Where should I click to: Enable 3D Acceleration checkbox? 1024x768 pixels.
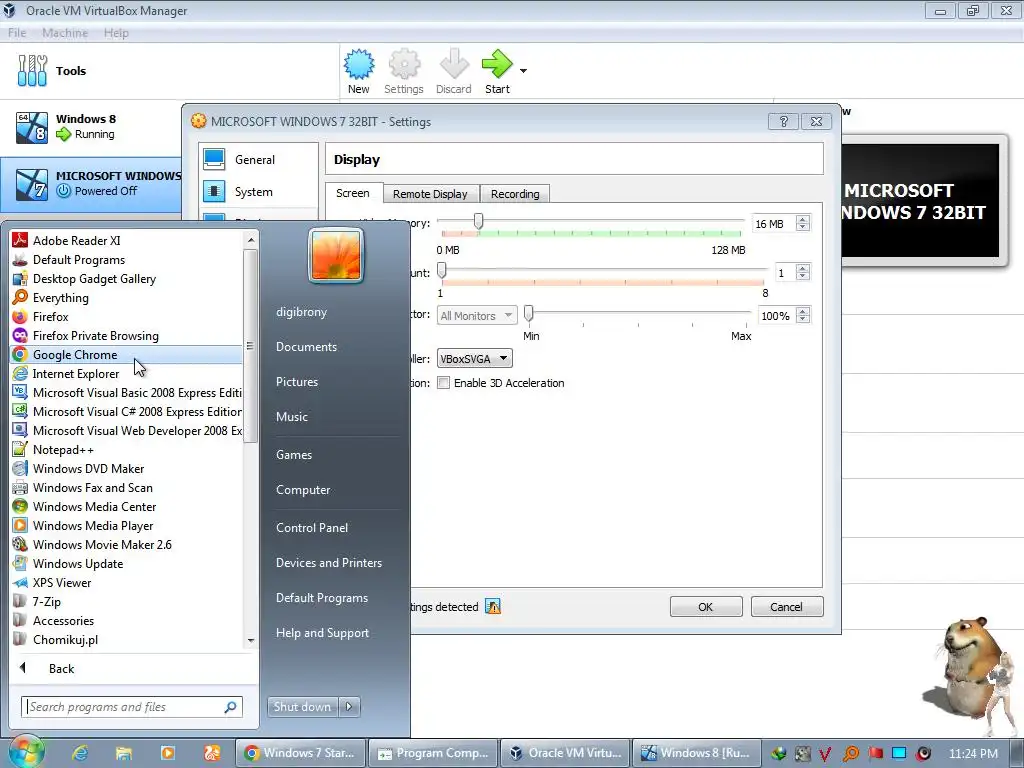[x=443, y=383]
